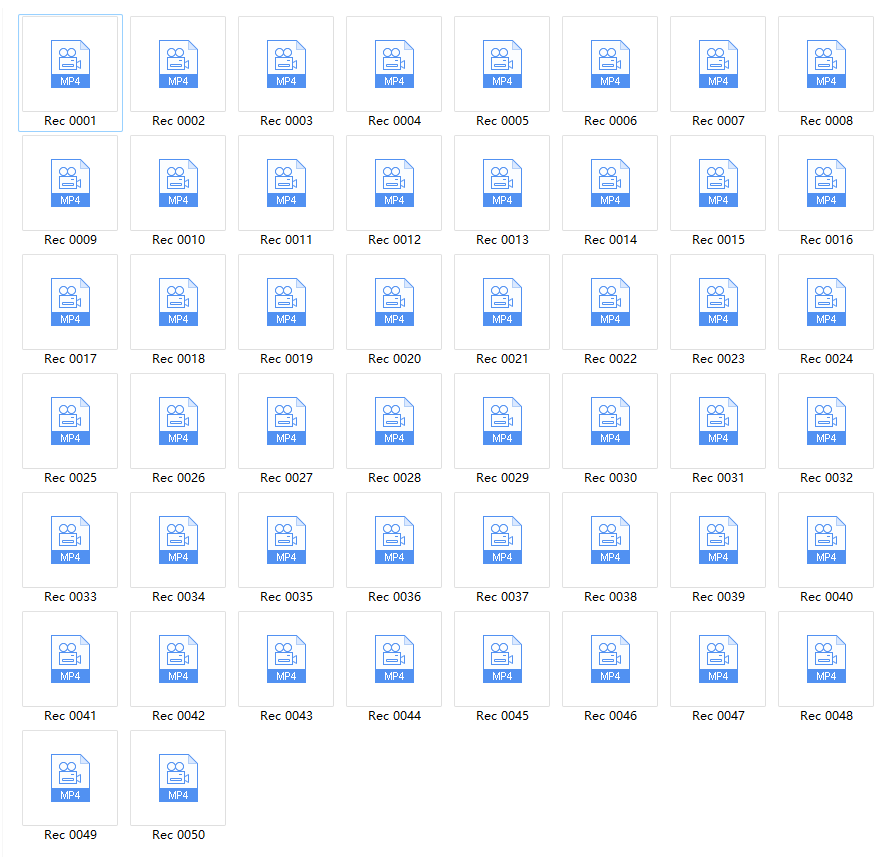Select the Rec 0027 MP4 file icon
Image resolution: width=882 pixels, height=857 pixels.
tap(286, 421)
